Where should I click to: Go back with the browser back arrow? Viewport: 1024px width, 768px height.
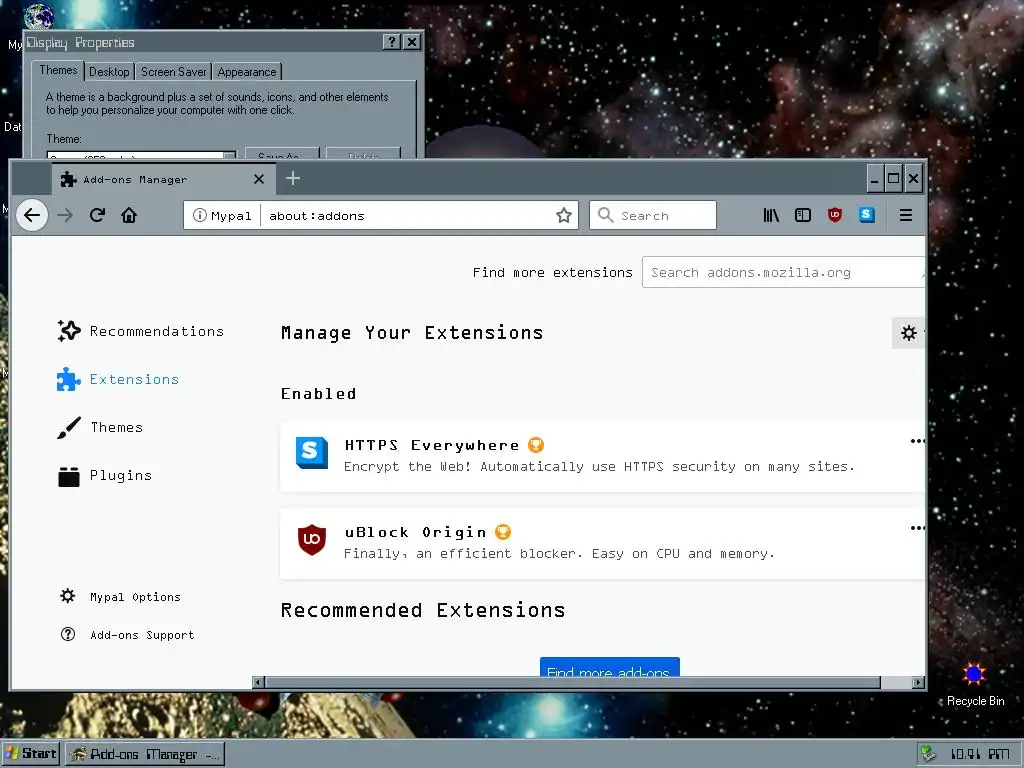32,215
